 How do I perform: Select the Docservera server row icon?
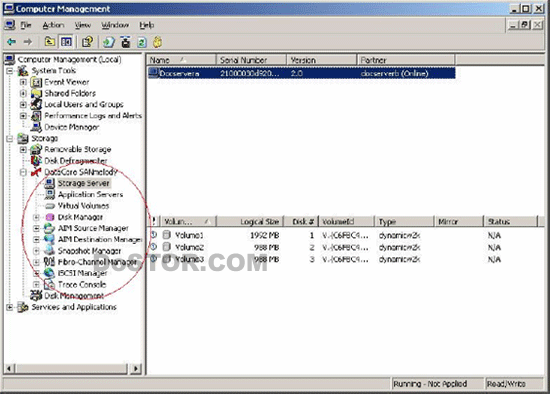coord(153,73)
